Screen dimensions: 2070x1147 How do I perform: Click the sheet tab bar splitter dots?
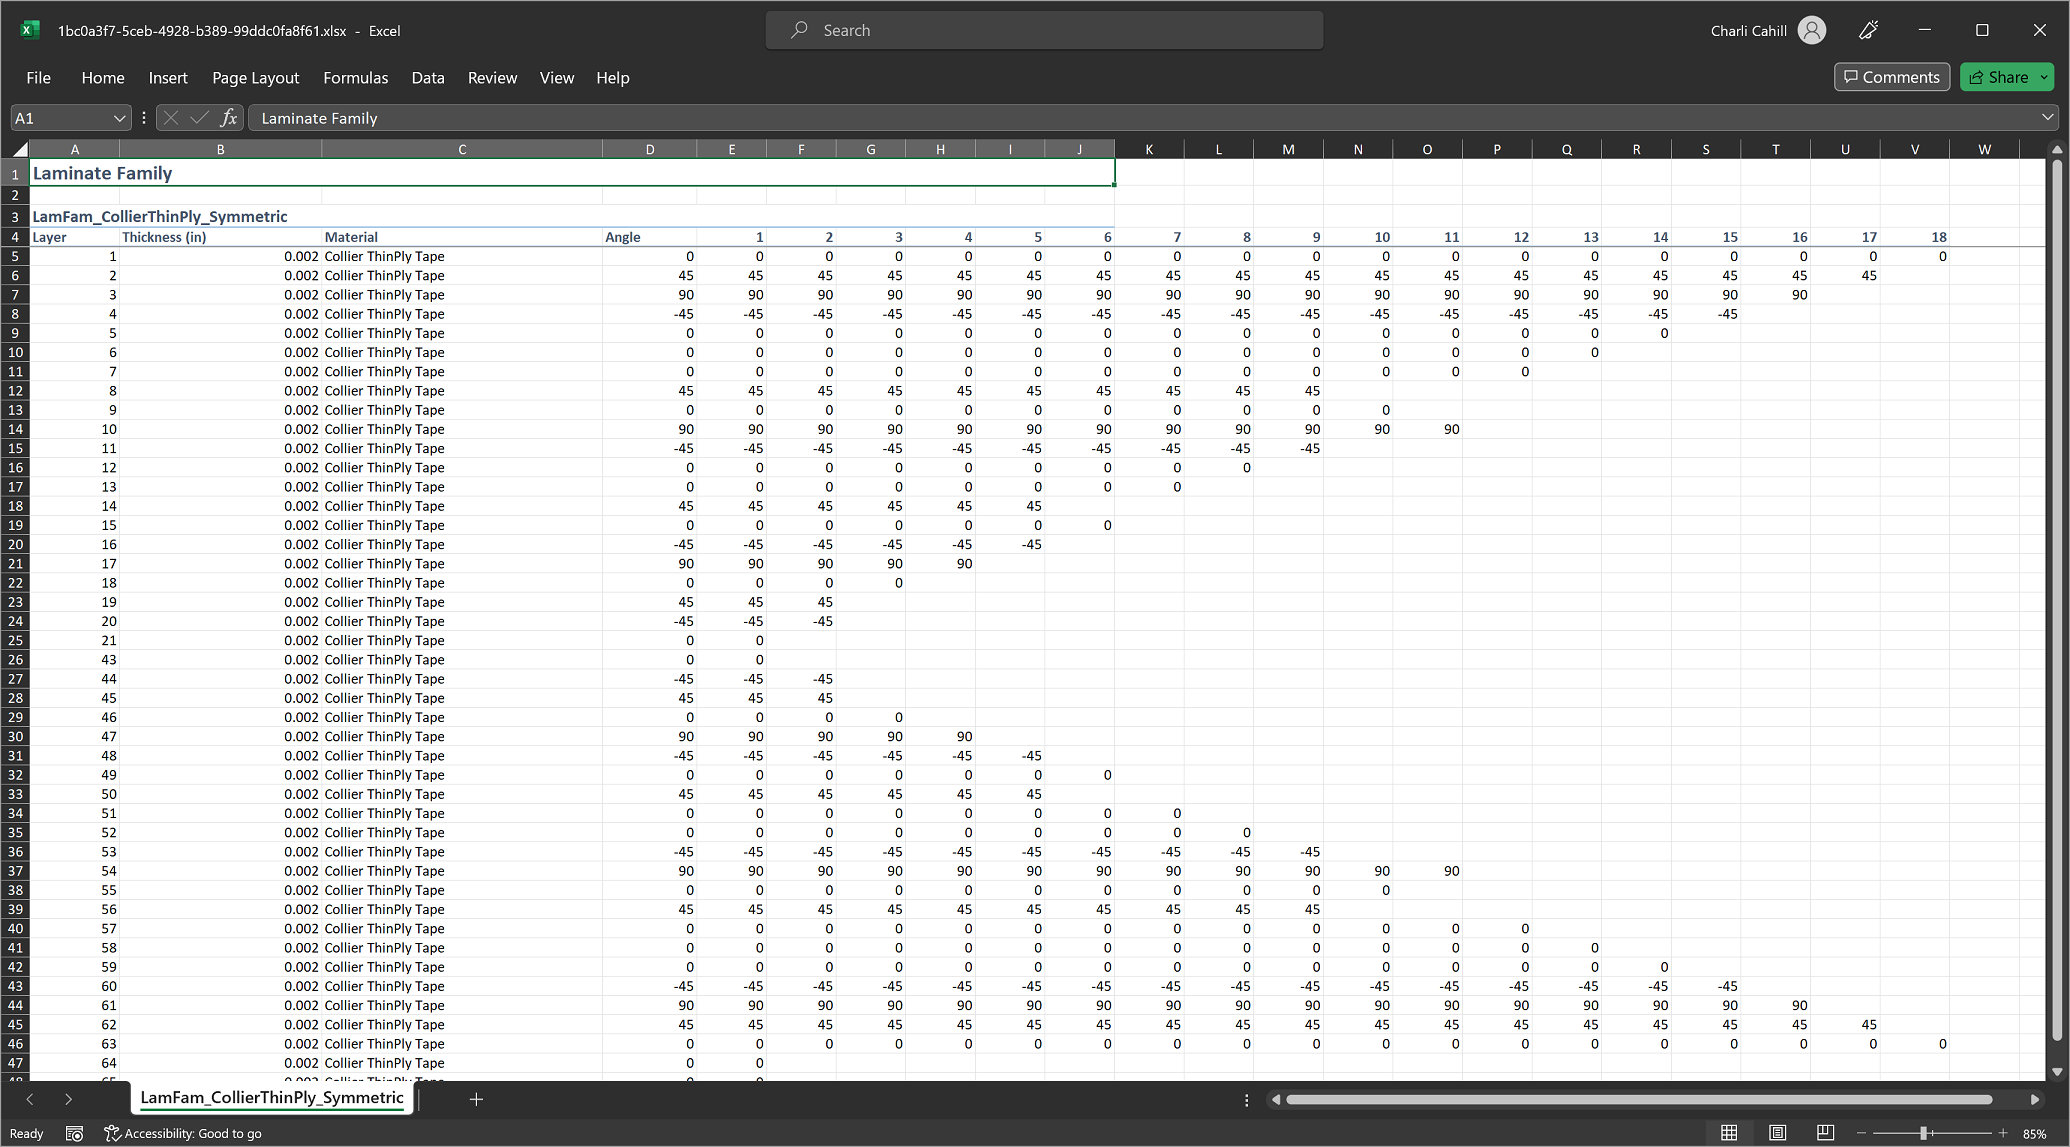[x=1246, y=1100]
